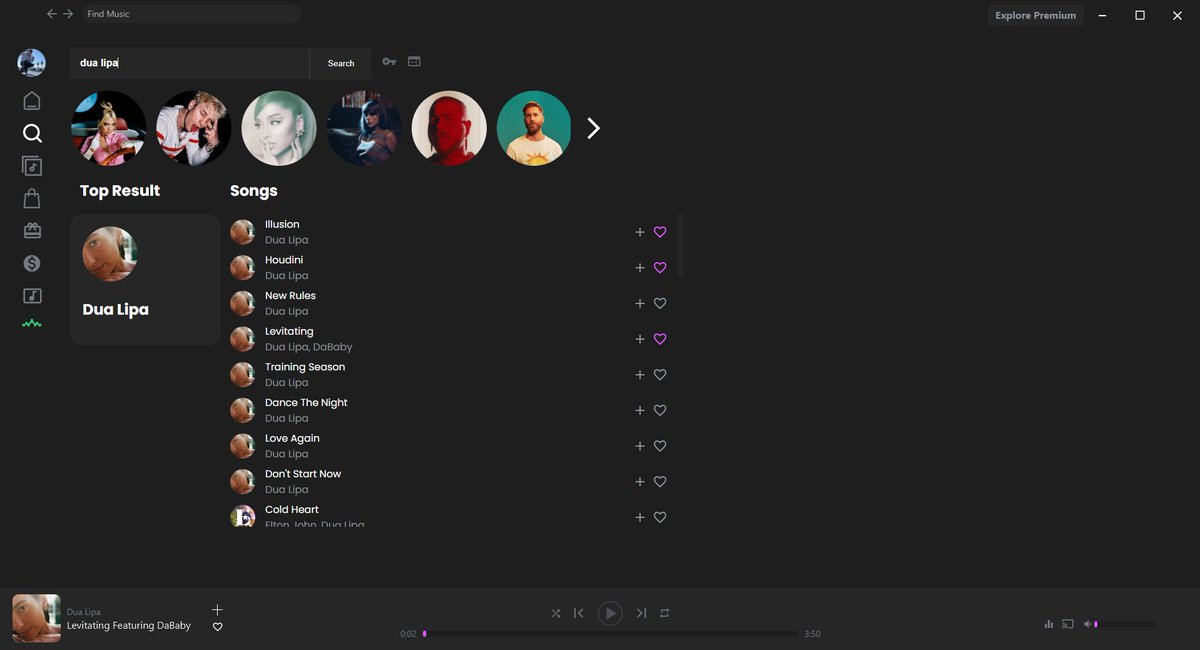1200x650 pixels.
Task: Add Cold Heart with plus icon
Action: pyautogui.click(x=640, y=517)
